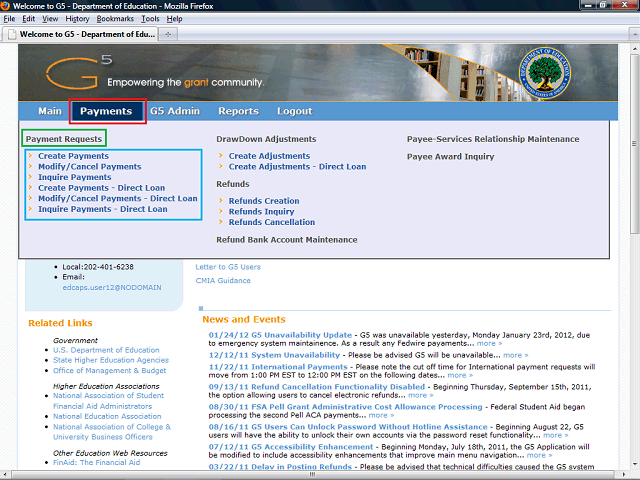Click arrow icon beside Create Adjustments
The height and width of the screenshot is (480, 640).
220,156
